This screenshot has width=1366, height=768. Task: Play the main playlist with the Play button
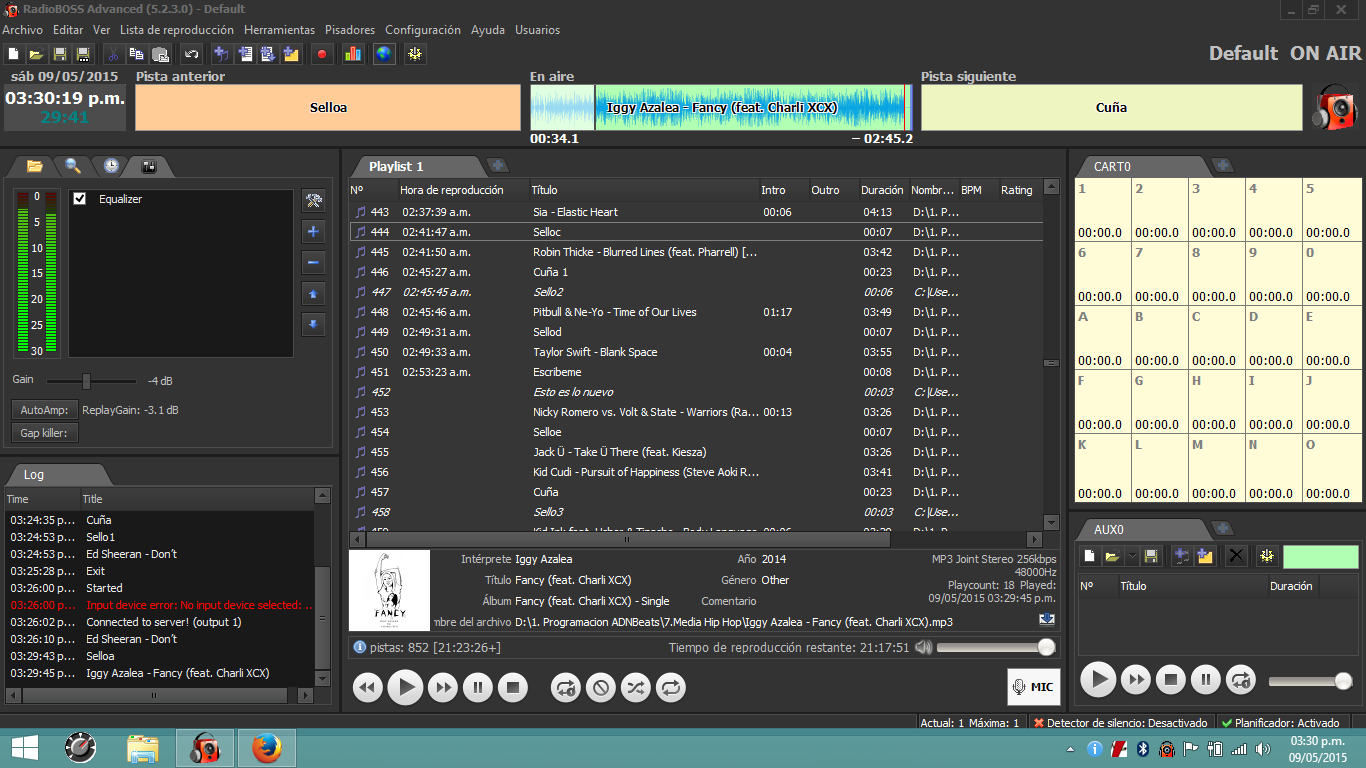(x=405, y=687)
